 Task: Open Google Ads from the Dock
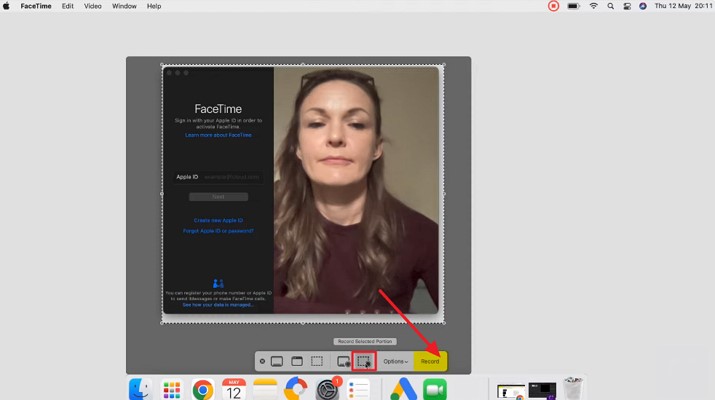click(404, 390)
